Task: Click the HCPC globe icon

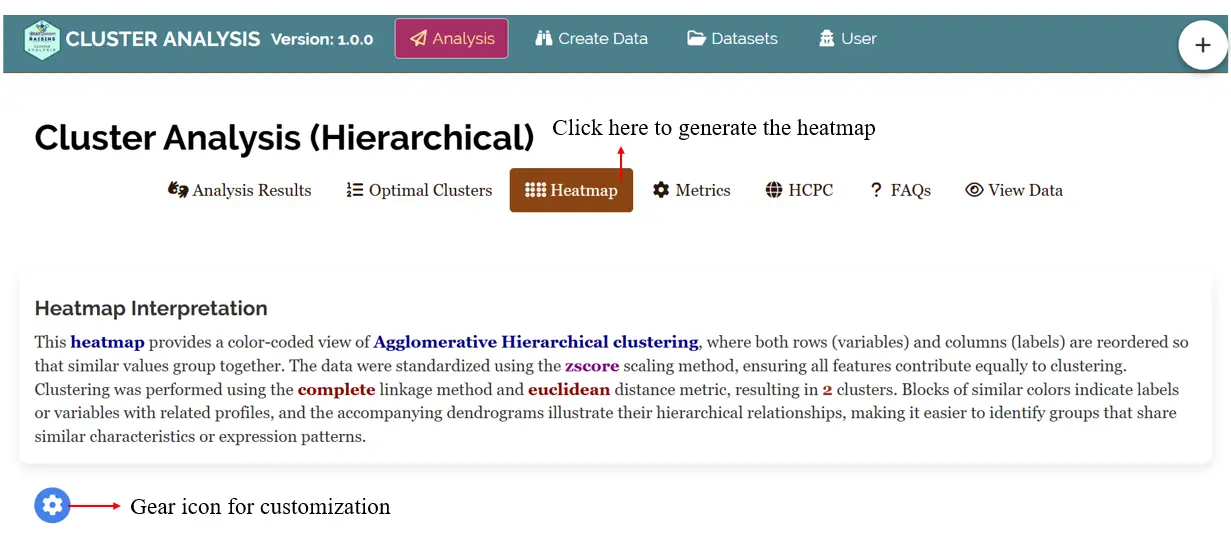Action: coord(774,190)
